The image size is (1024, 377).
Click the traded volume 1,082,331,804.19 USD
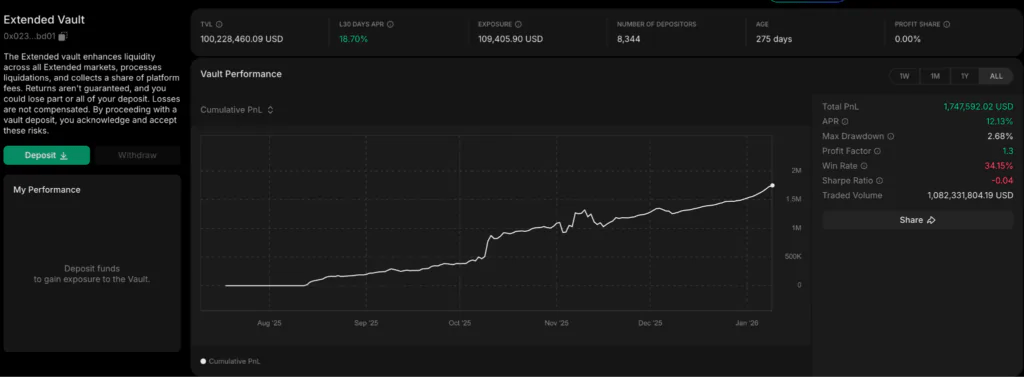[970, 195]
